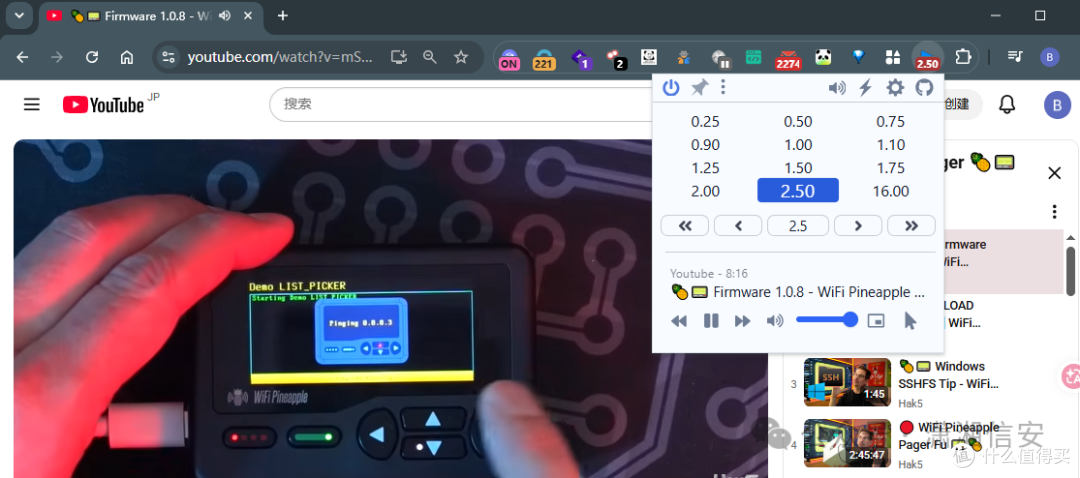Open YouTube notifications bell

point(1007,105)
